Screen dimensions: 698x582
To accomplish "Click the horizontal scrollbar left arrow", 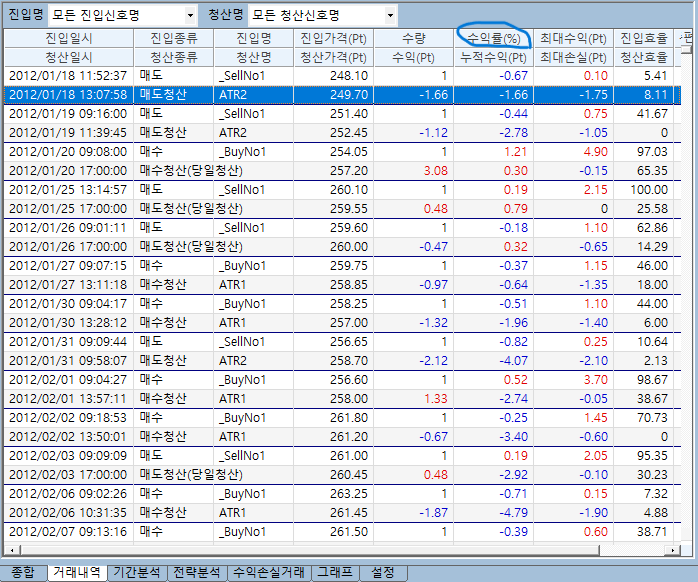I will pos(13,551).
